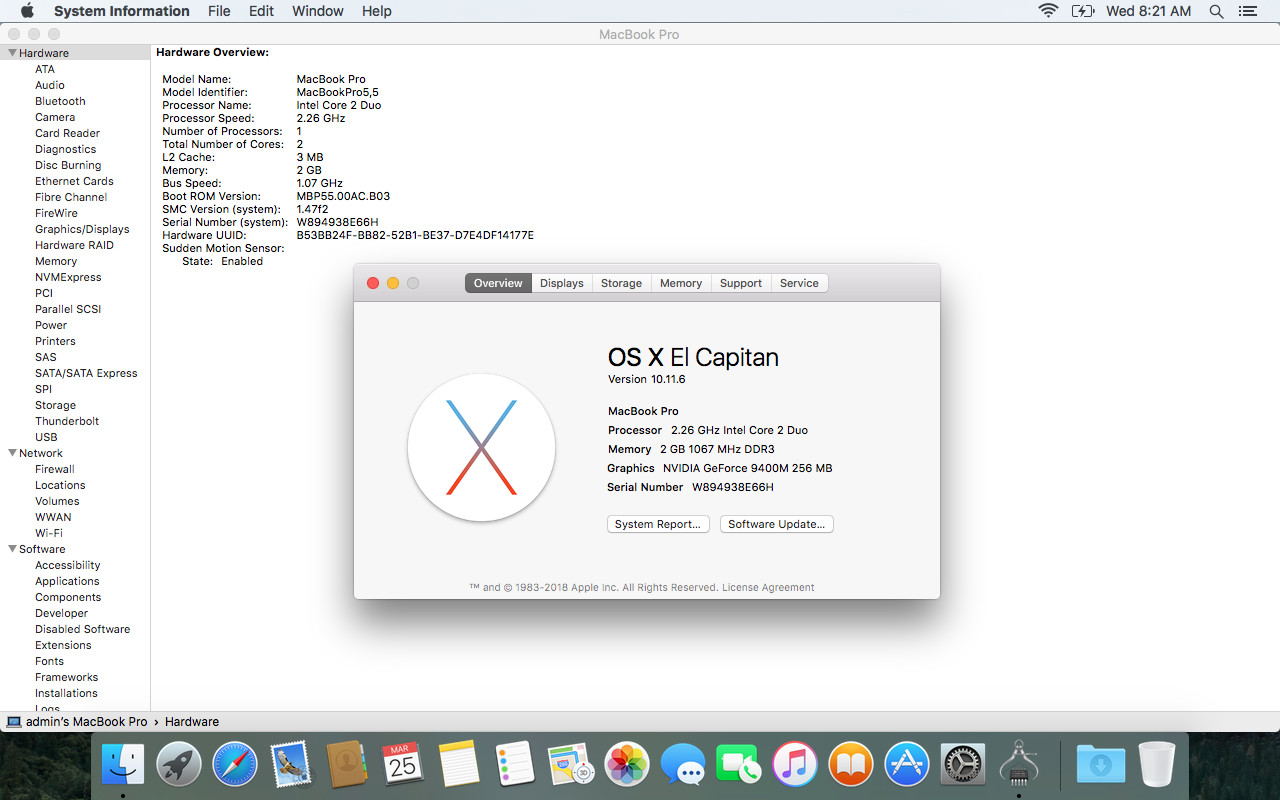Open the Help menu
This screenshot has height=800, width=1280.
[377, 11]
